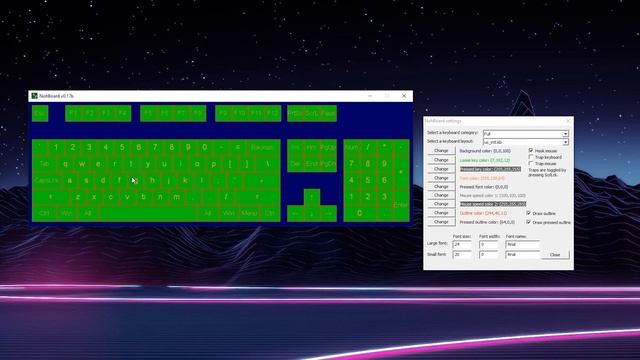This screenshot has height=360, width=640.
Task: Click the left arrow key
Action: [x=296, y=213]
